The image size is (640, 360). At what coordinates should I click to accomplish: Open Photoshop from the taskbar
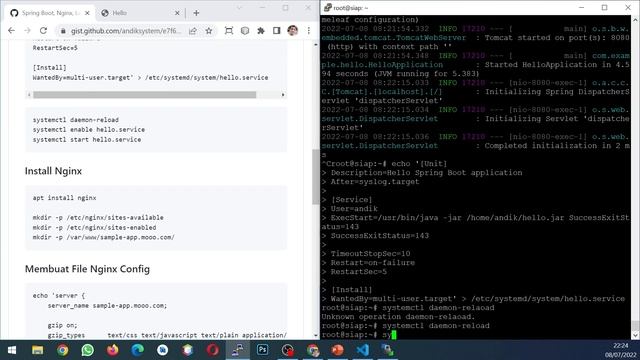262,350
